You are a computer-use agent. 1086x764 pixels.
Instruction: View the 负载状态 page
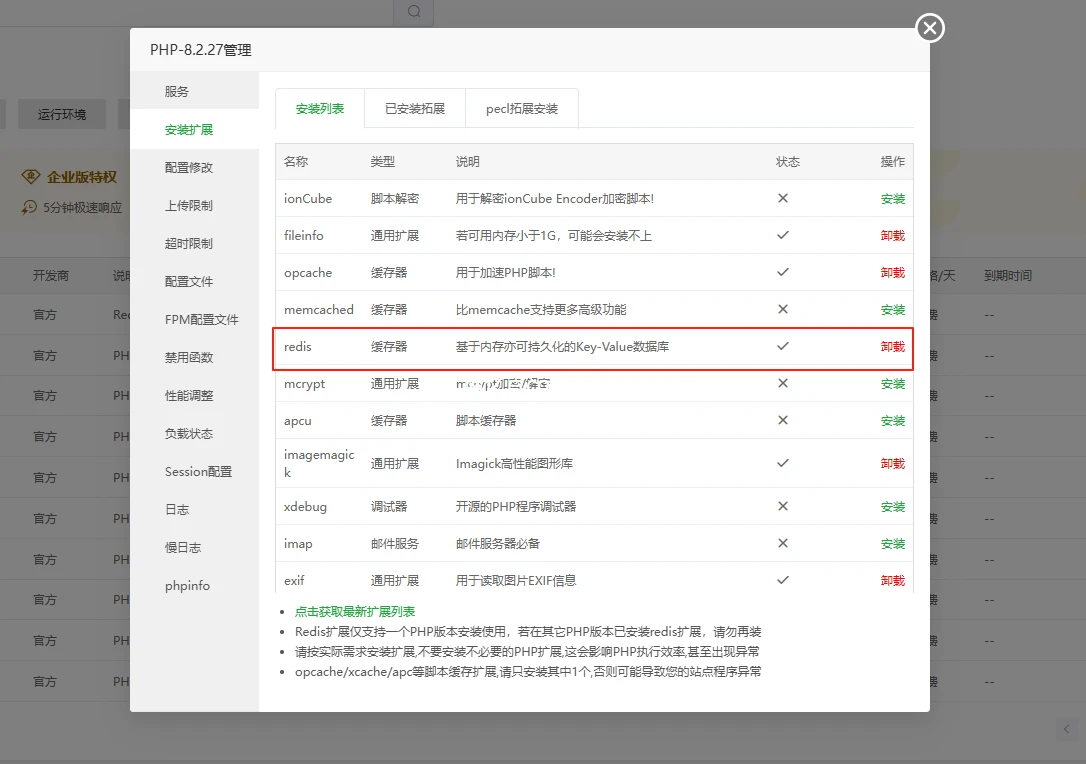coord(184,433)
